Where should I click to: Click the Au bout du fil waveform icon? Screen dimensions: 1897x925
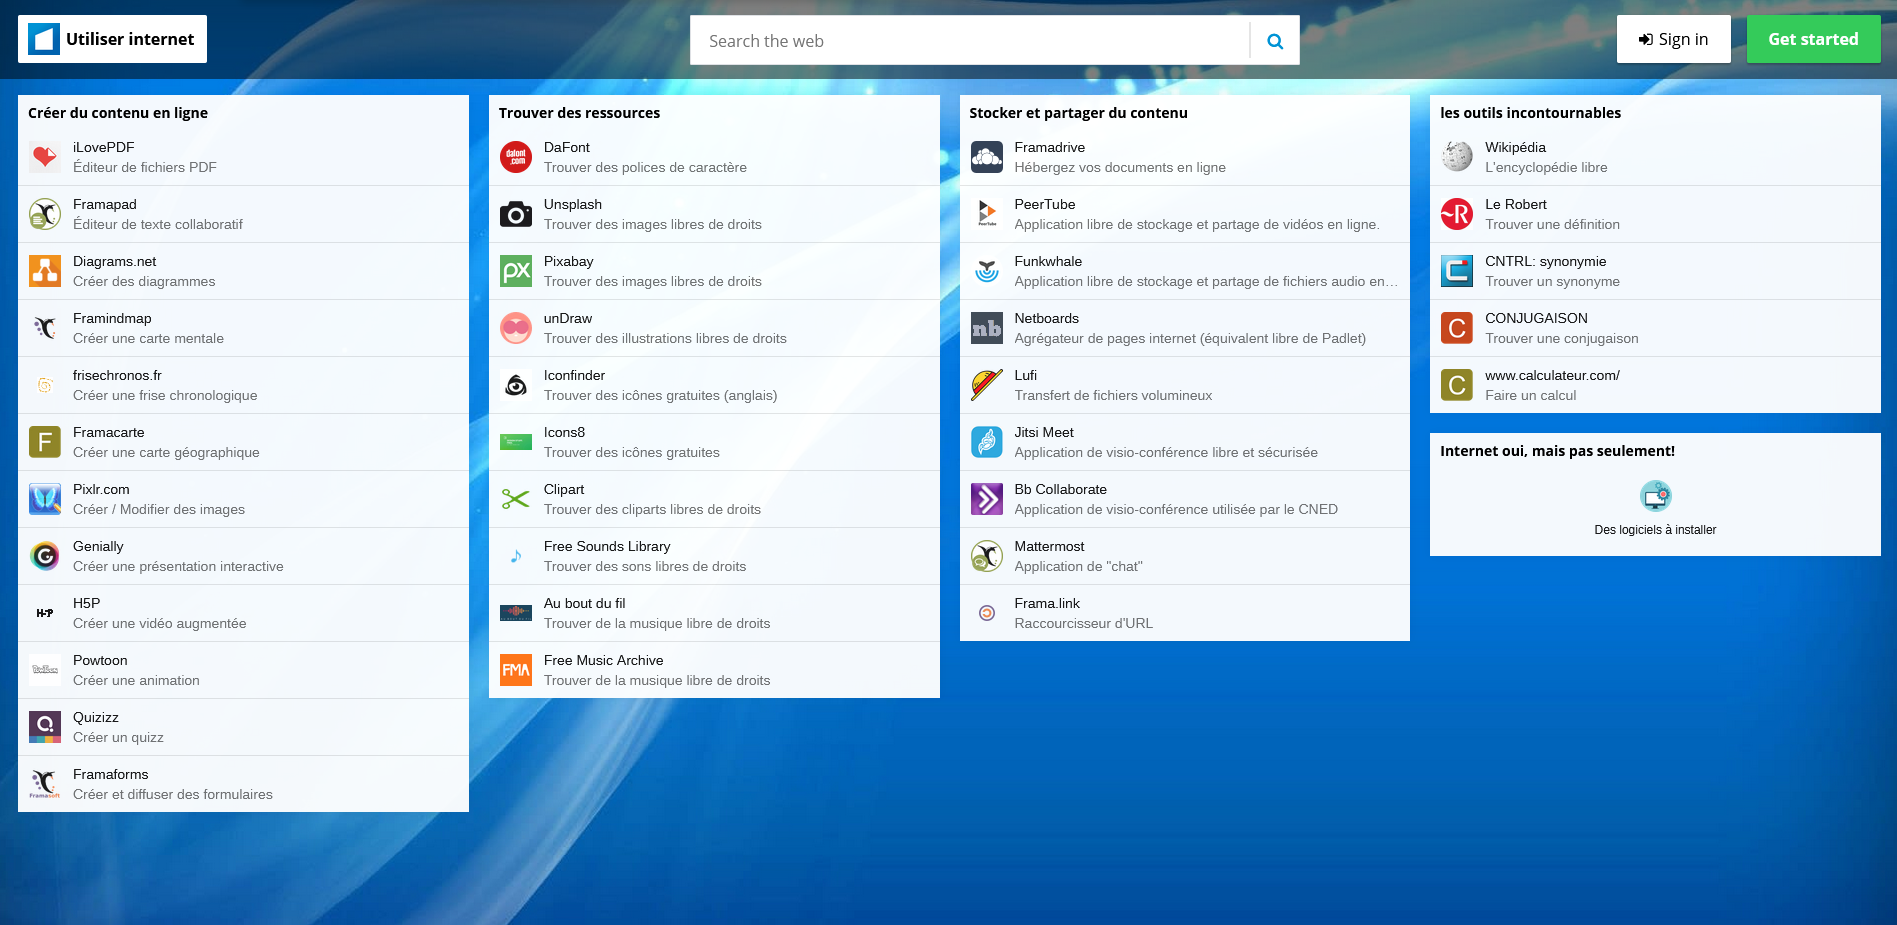click(x=516, y=613)
